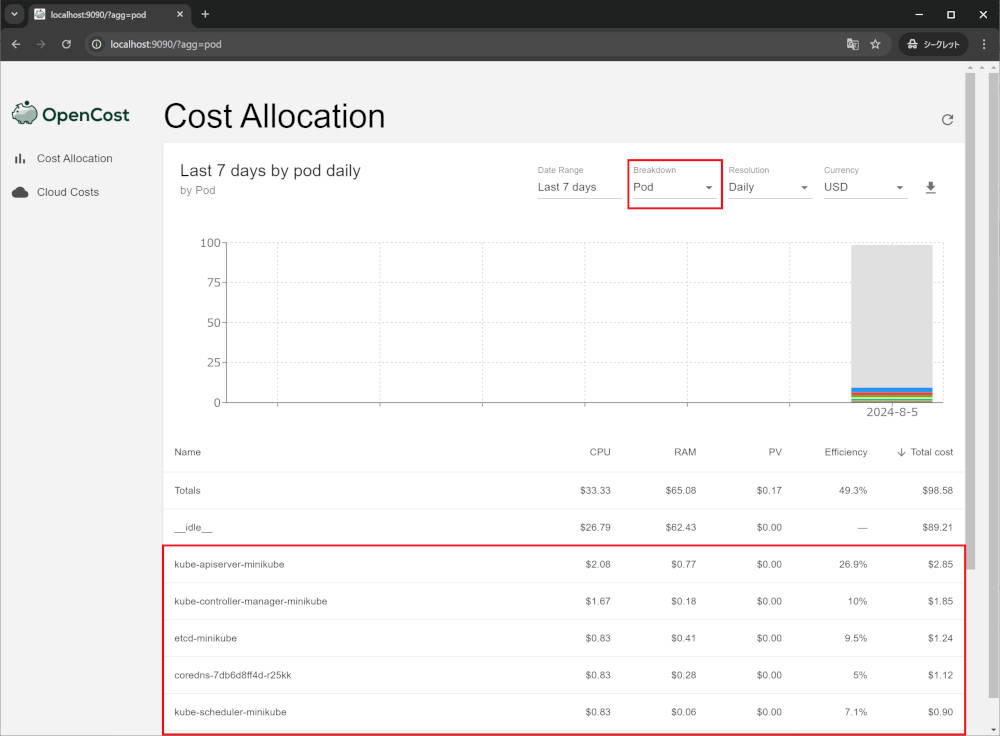Screen dimensions: 1000x736
Task: Open the Currency dropdown set to USD
Action: (x=865, y=187)
